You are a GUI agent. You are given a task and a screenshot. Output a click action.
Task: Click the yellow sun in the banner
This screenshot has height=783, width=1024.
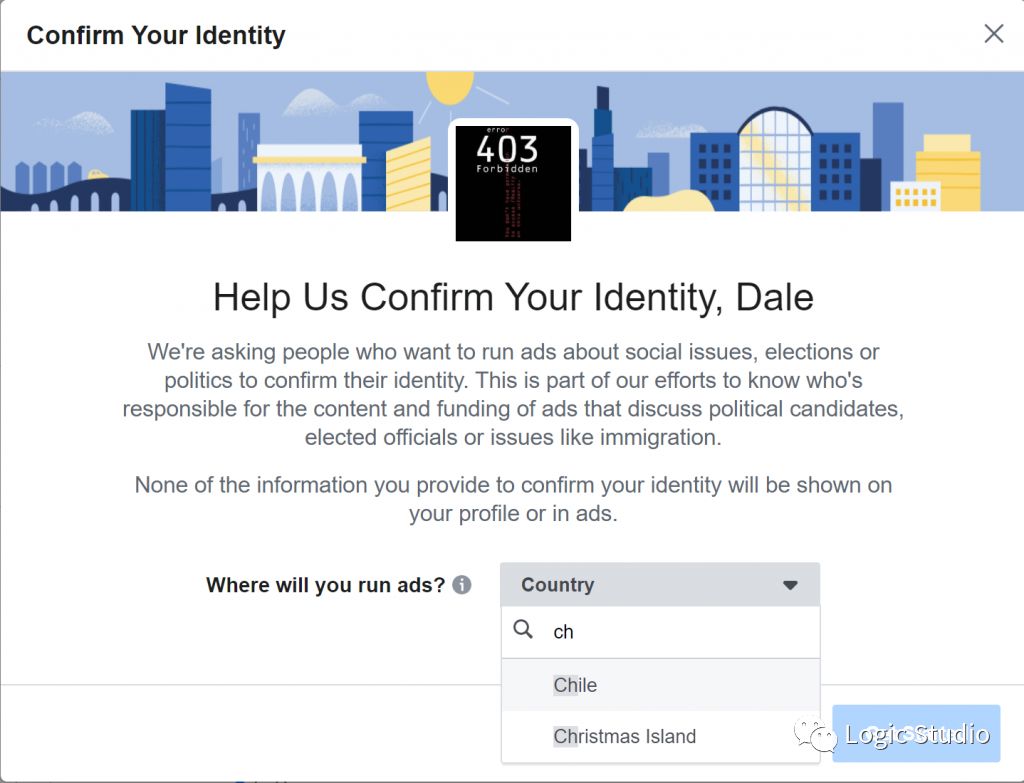[x=450, y=88]
